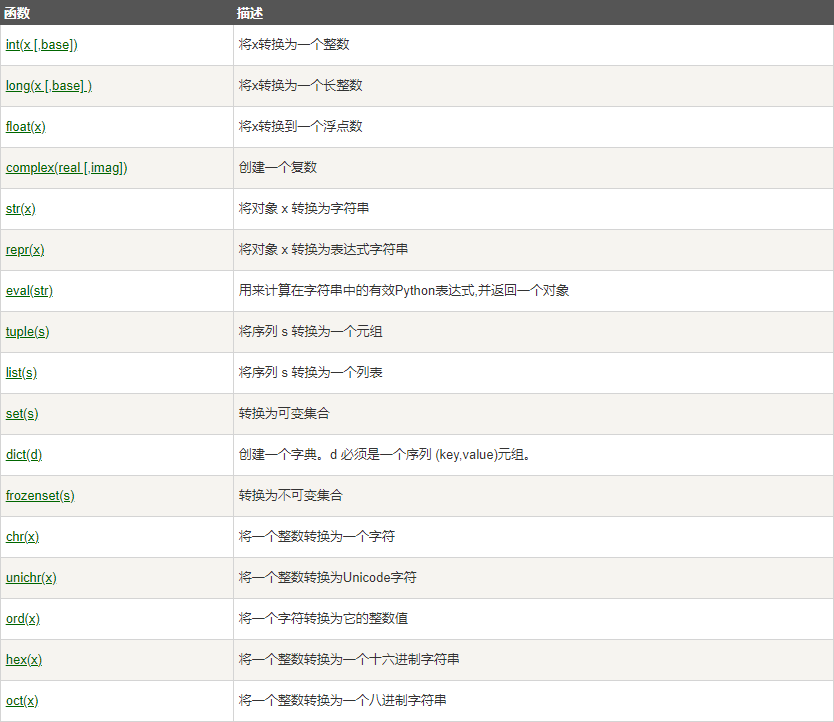Screen dimensions: 834x722
Task: Follow the float(x) link
Action: tap(26, 127)
